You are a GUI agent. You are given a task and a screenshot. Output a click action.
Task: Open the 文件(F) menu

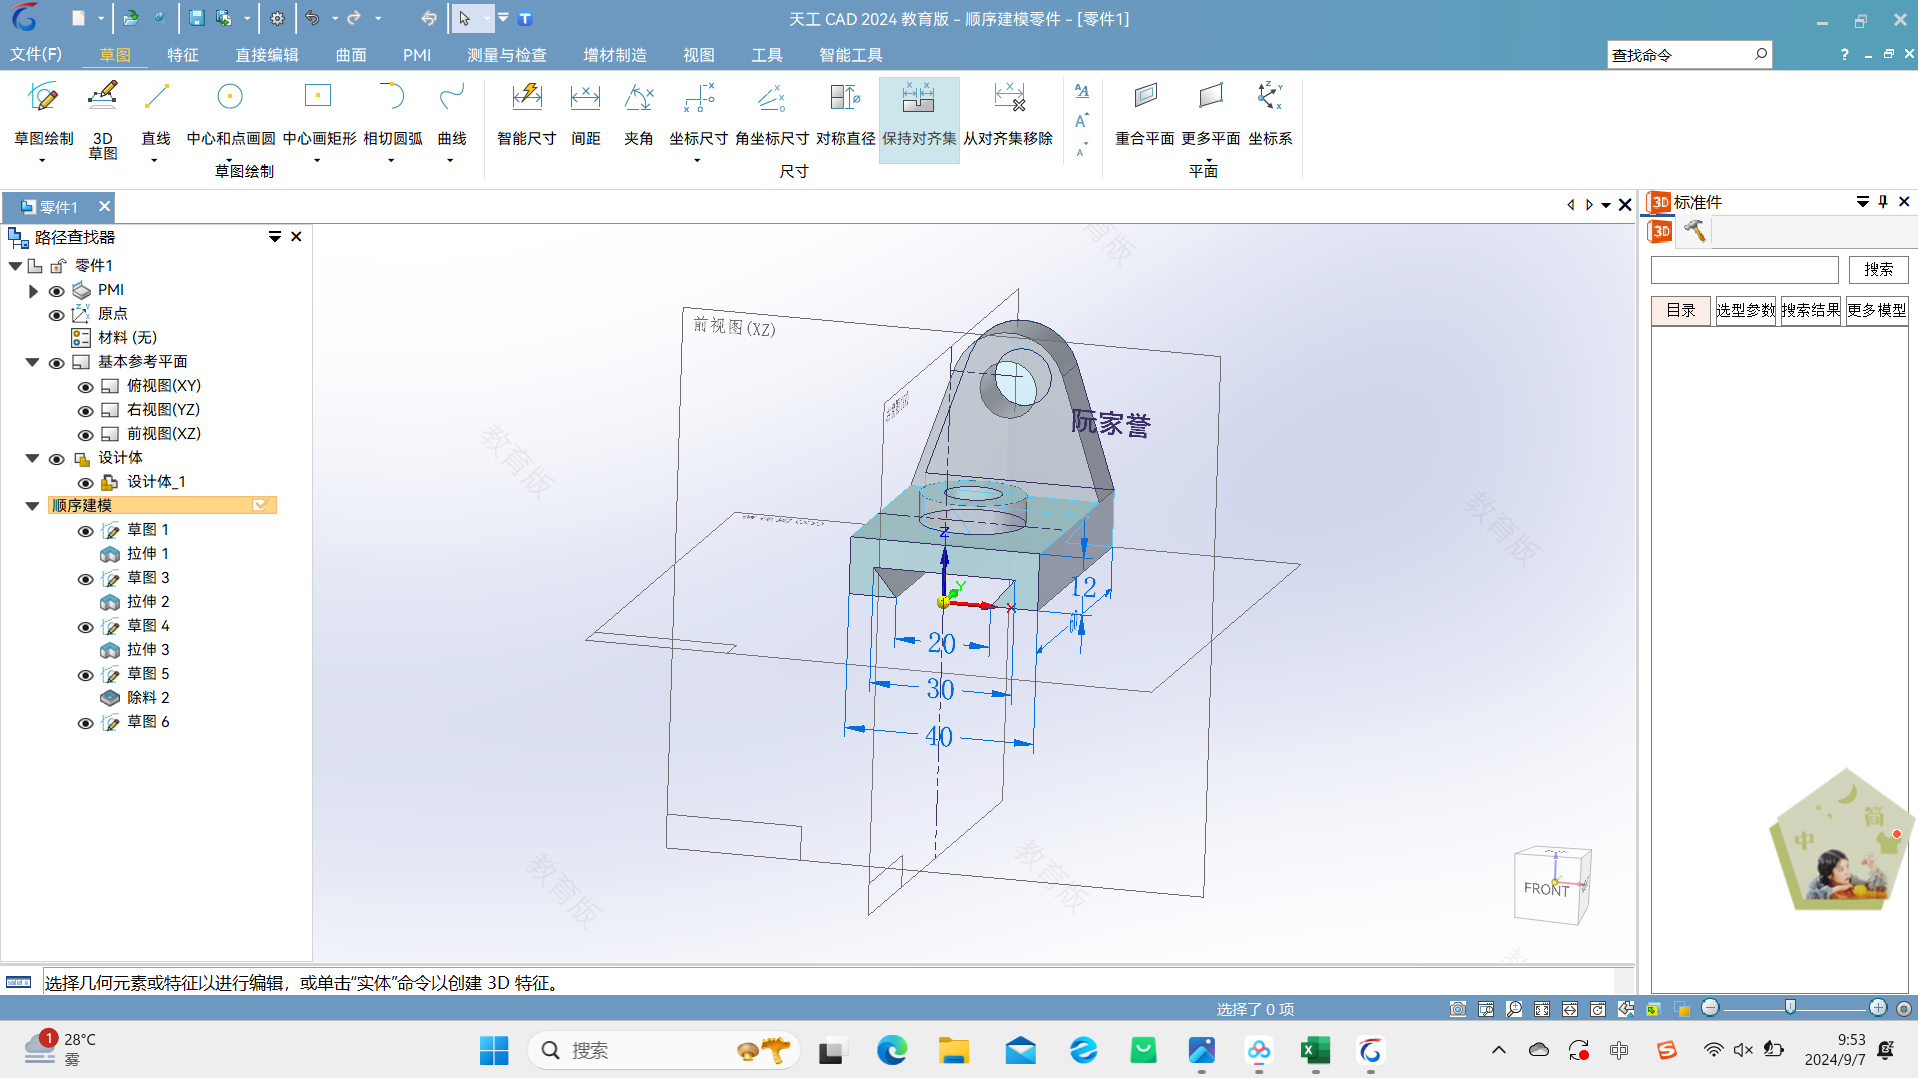[x=36, y=54]
